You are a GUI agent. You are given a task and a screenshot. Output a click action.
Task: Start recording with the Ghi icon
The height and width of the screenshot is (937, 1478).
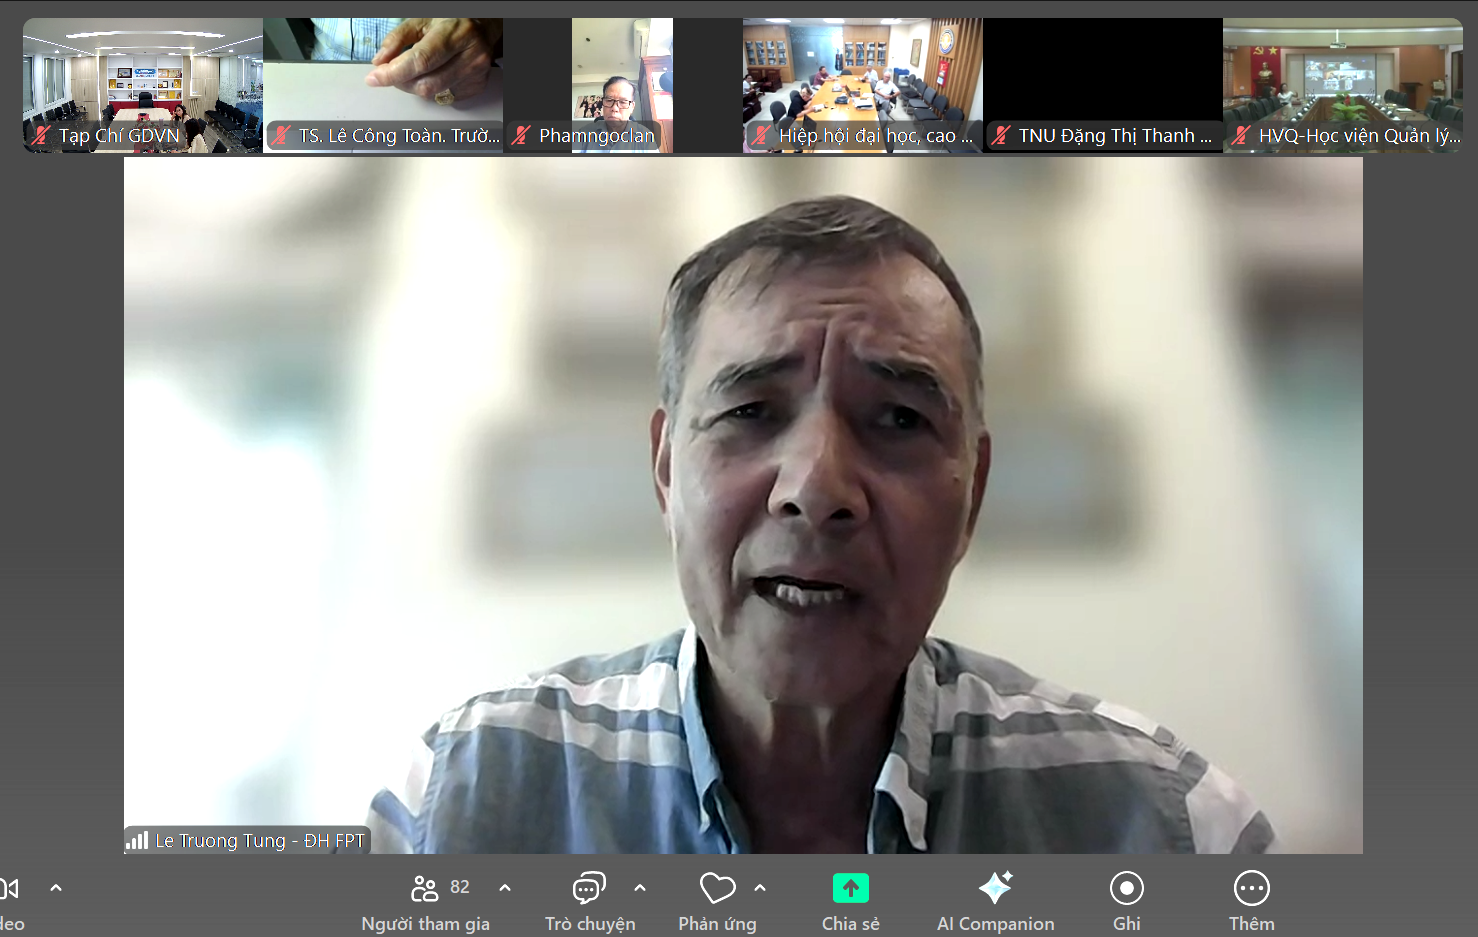pyautogui.click(x=1127, y=888)
